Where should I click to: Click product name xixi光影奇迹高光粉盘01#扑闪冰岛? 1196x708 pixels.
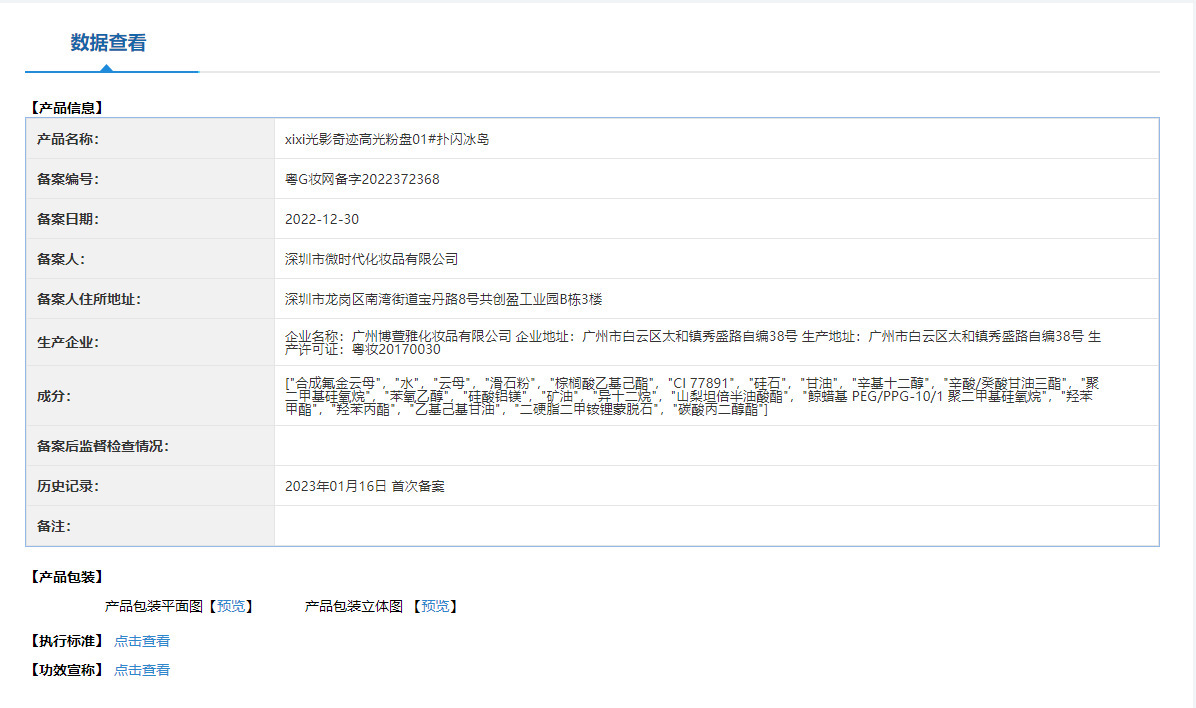pos(387,139)
